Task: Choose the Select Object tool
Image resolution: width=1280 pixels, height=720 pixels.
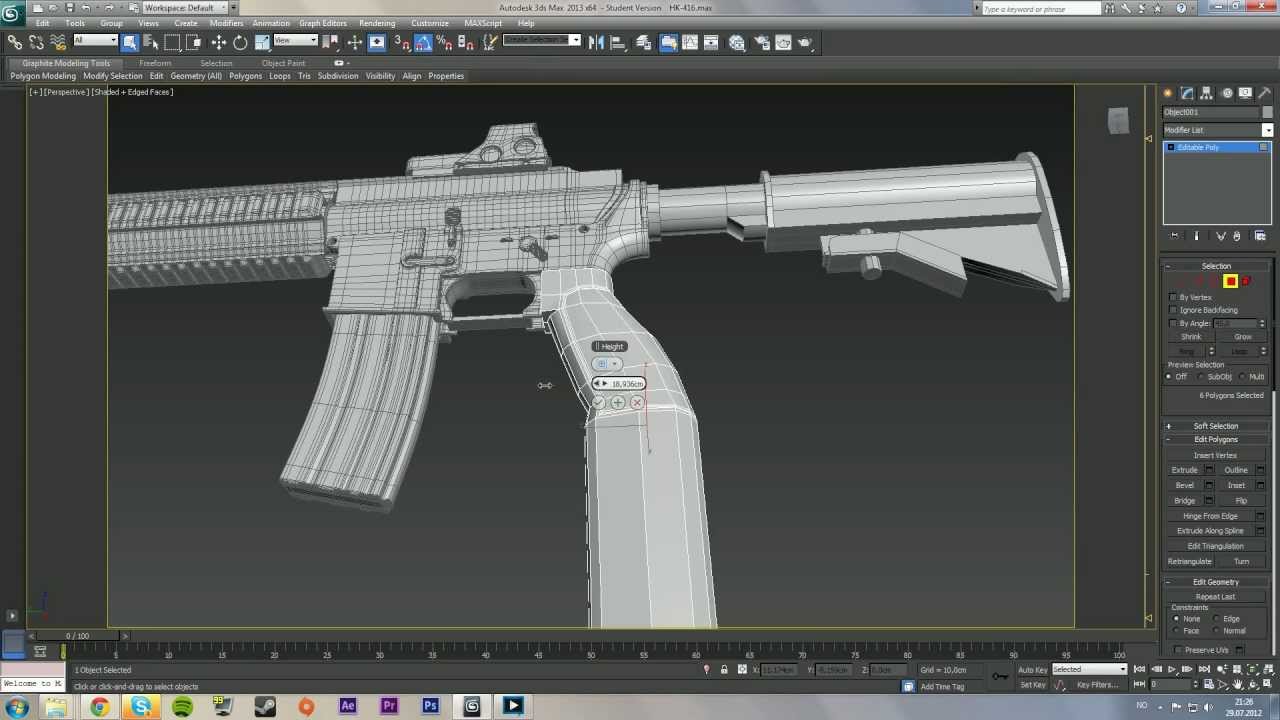Action: coord(130,42)
